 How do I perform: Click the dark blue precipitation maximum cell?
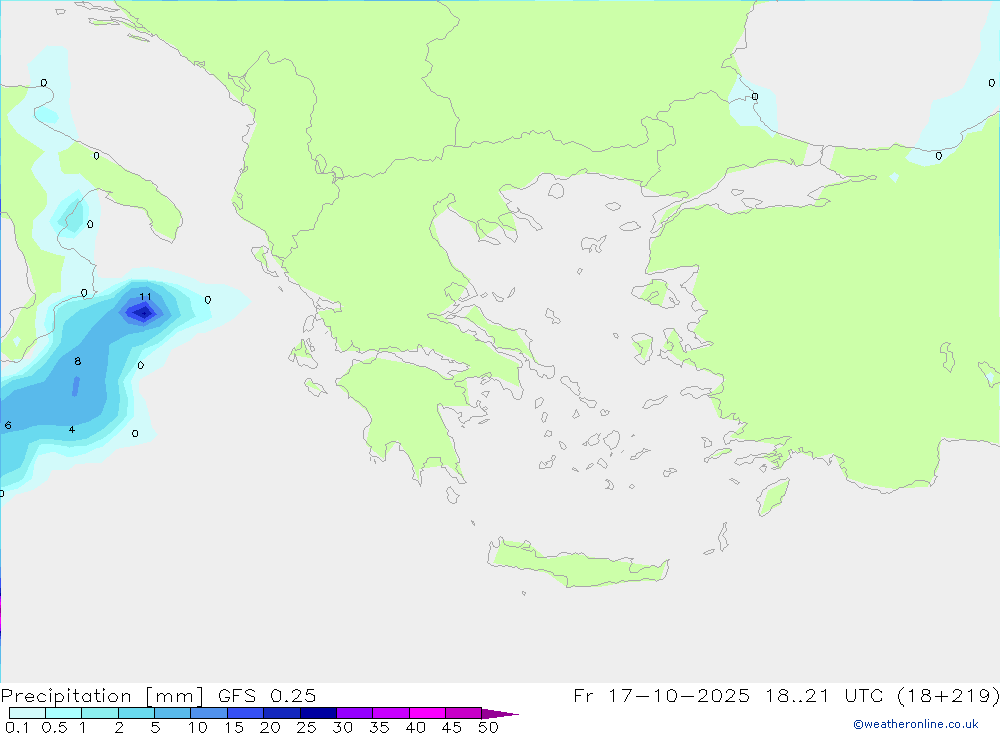145,313
